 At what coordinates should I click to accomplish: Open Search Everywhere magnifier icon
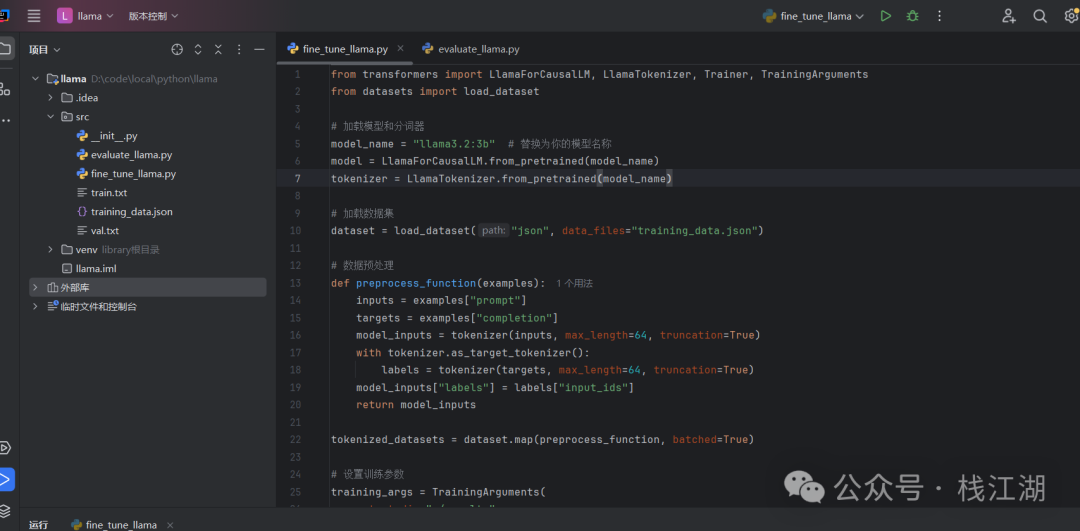[1040, 16]
